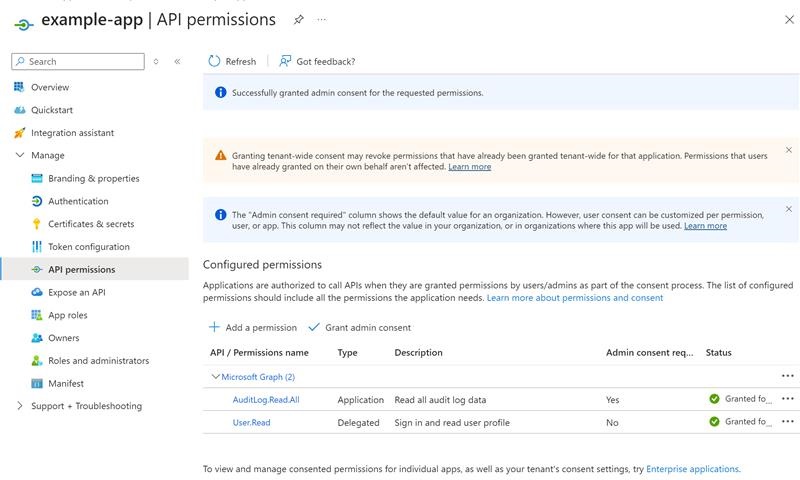
Task: Click the Refresh icon in toolbar
Action: click(214, 62)
